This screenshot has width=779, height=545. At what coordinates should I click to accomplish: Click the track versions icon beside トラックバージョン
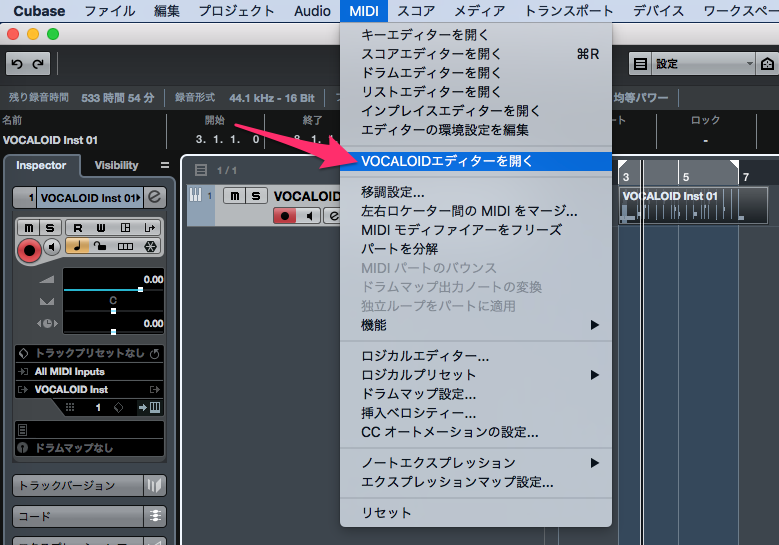(x=155, y=485)
